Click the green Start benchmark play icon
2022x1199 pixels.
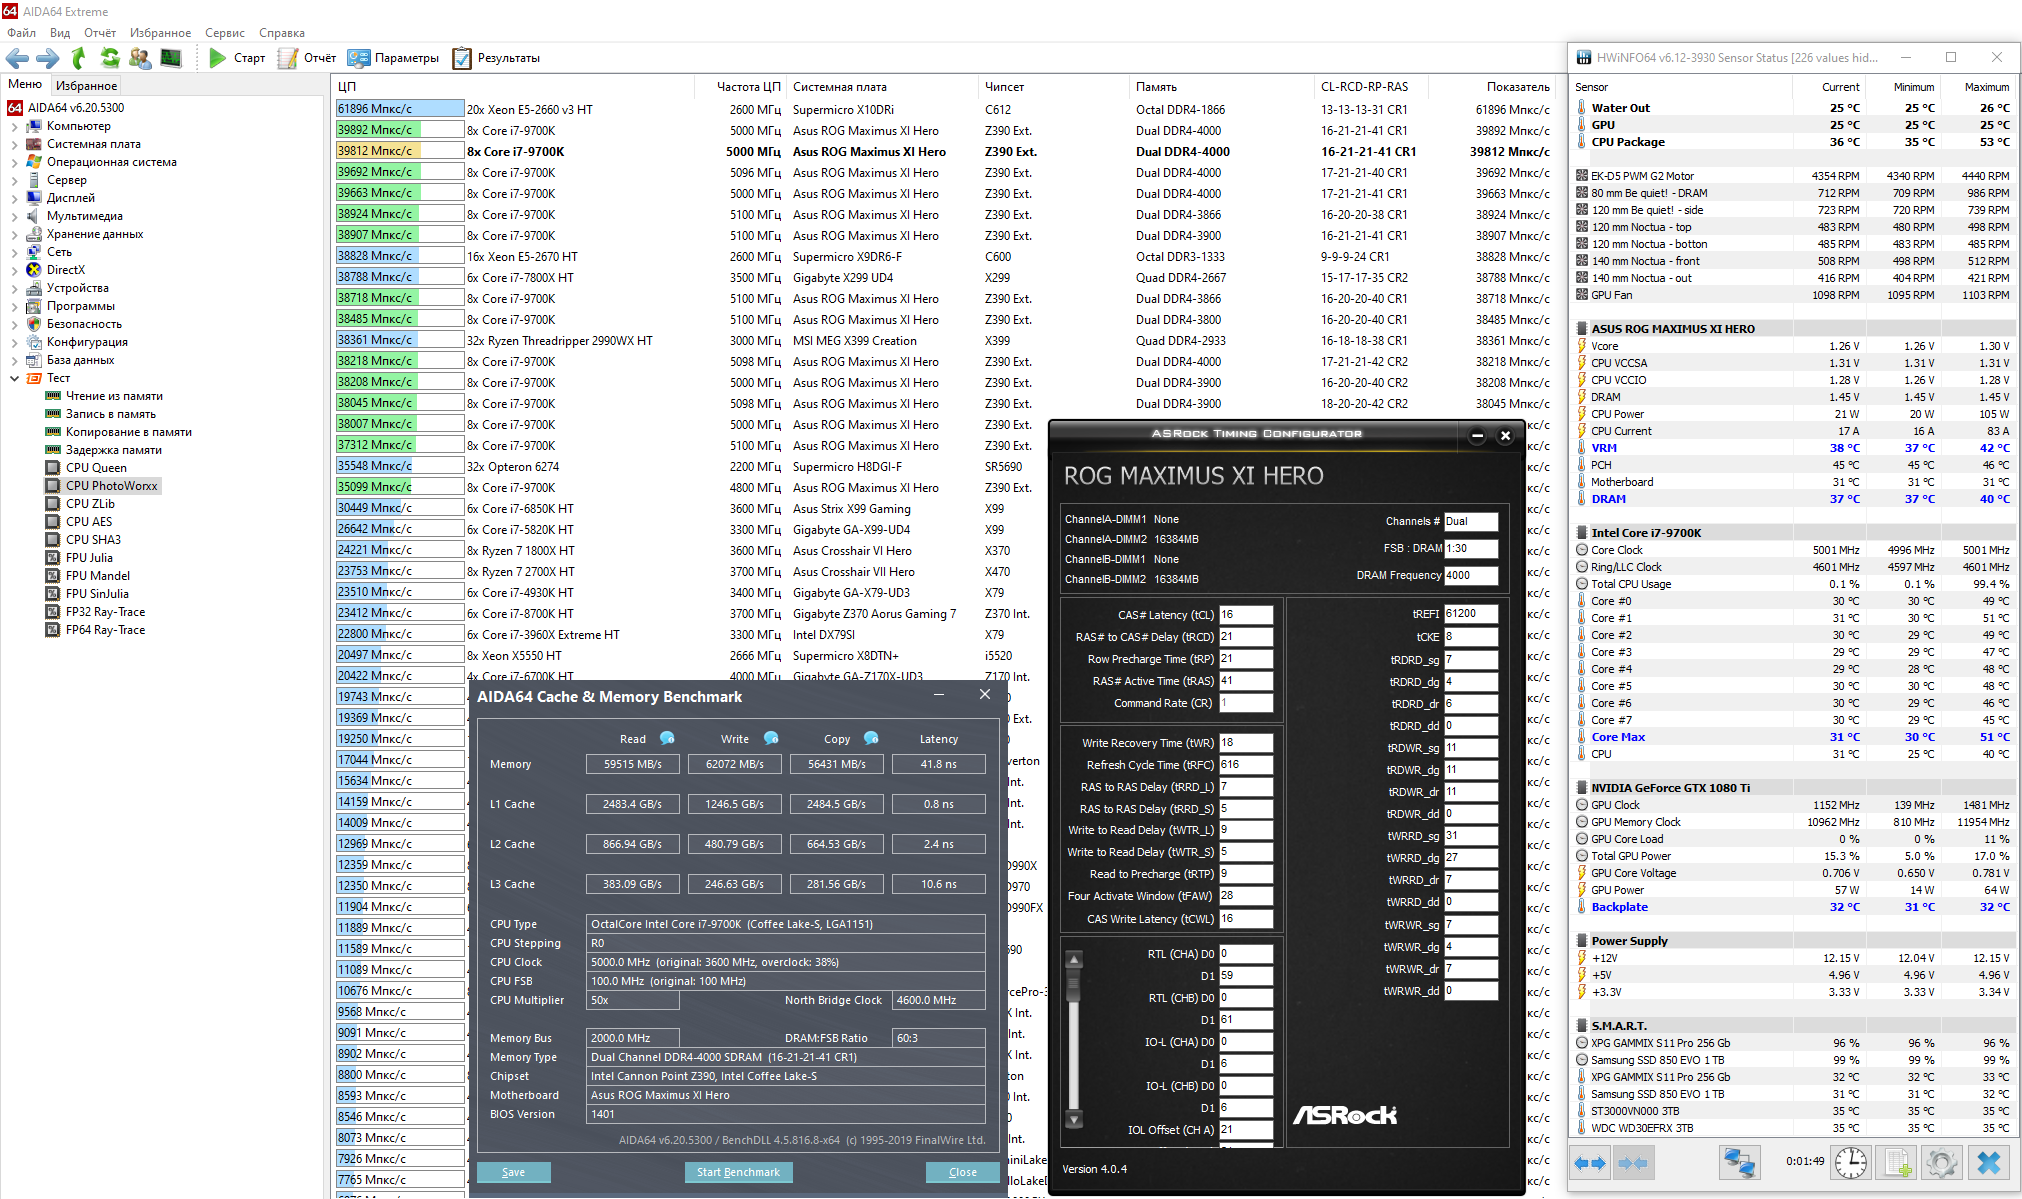[x=217, y=58]
